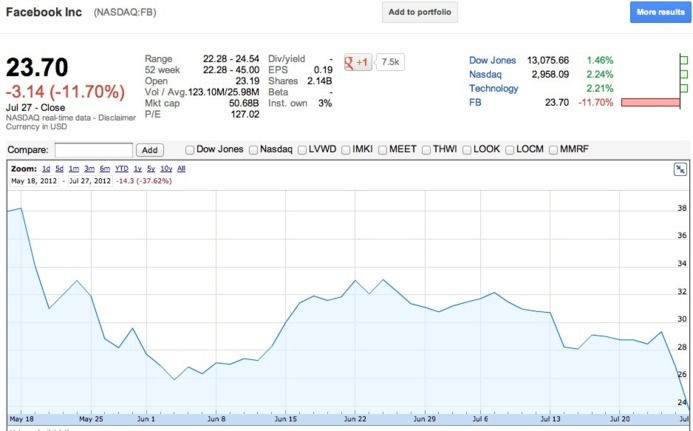Click the Add to portfolio button
Image resolution: width=693 pixels, height=431 pixels.
tap(420, 12)
